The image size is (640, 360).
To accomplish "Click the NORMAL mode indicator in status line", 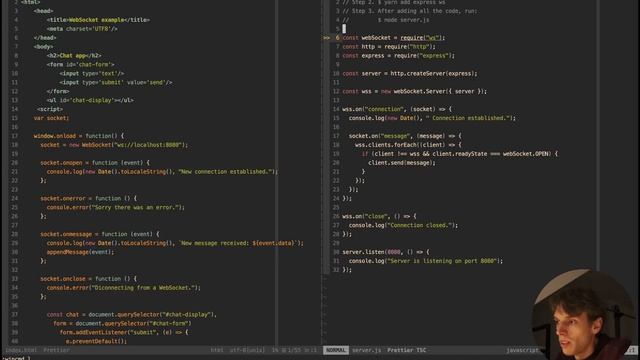I will pyautogui.click(x=336, y=350).
